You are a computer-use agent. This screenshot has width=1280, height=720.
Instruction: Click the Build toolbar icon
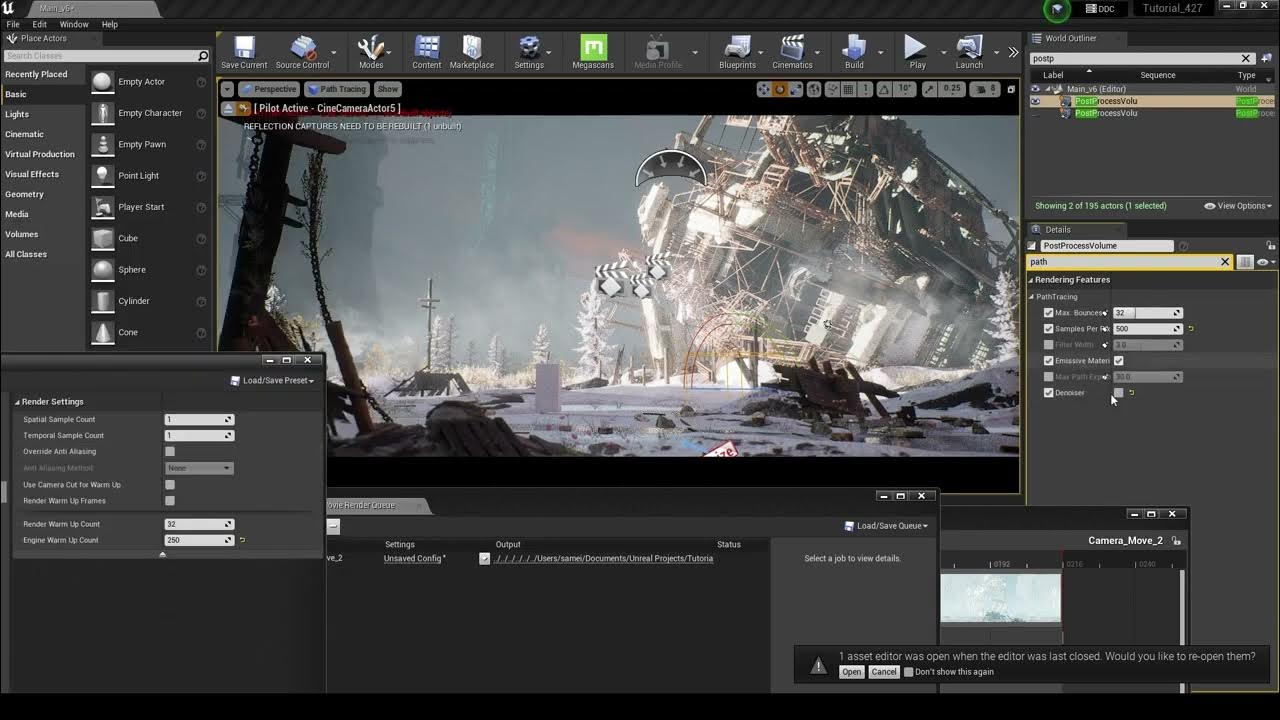(x=854, y=52)
